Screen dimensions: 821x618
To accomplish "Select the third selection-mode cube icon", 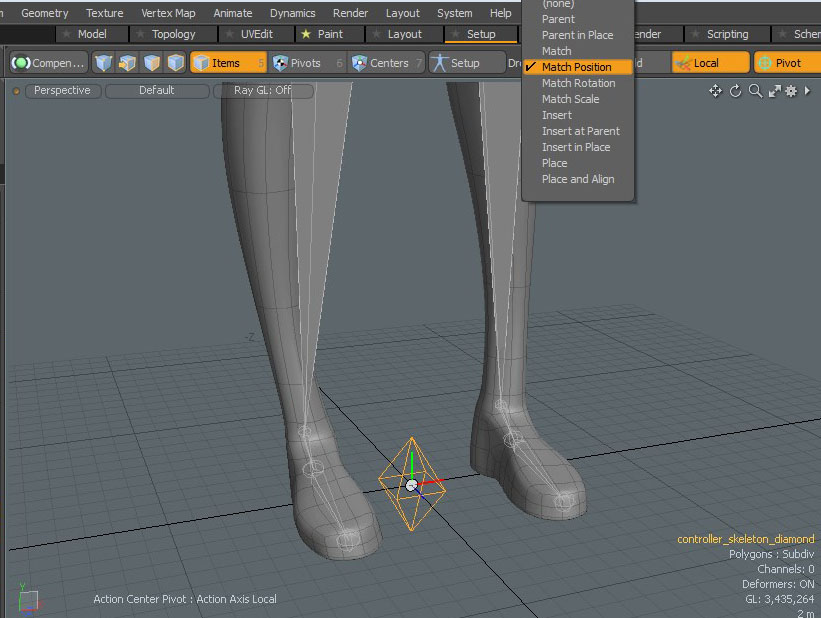I will tap(151, 63).
